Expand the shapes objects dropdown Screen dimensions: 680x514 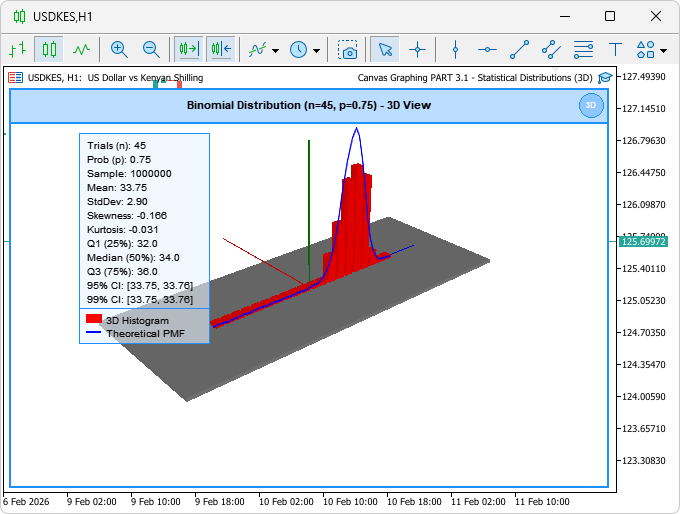click(x=662, y=50)
